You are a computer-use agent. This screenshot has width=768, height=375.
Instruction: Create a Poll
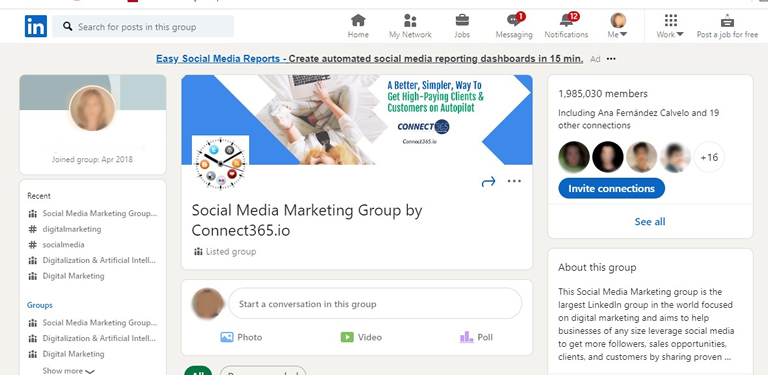tap(477, 337)
